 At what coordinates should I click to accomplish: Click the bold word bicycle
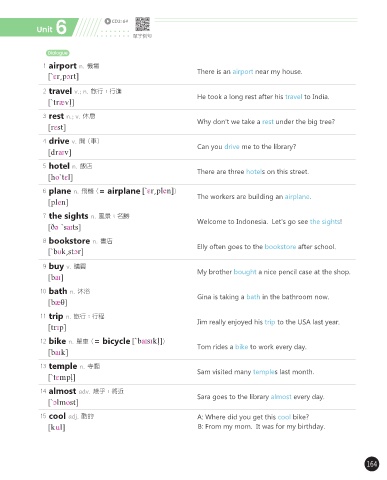116,341
